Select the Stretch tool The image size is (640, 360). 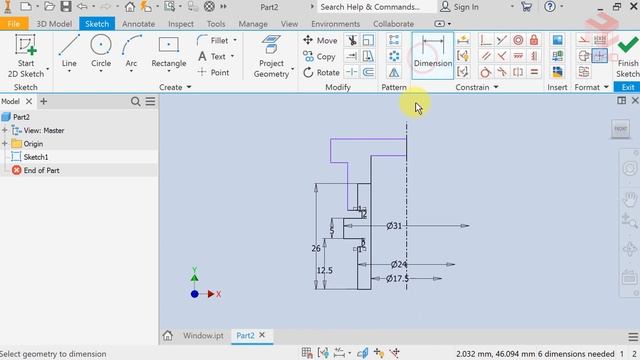click(368, 56)
